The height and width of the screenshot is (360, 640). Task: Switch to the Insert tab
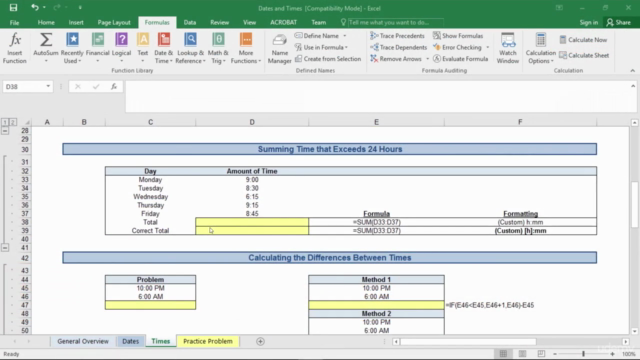(x=76, y=22)
